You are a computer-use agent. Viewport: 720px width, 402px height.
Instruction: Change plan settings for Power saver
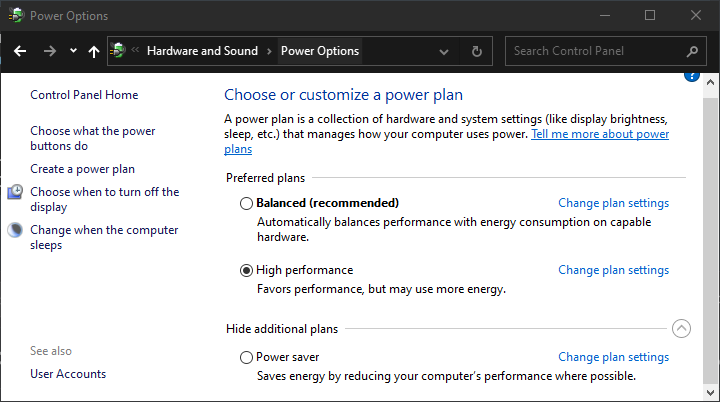point(613,357)
